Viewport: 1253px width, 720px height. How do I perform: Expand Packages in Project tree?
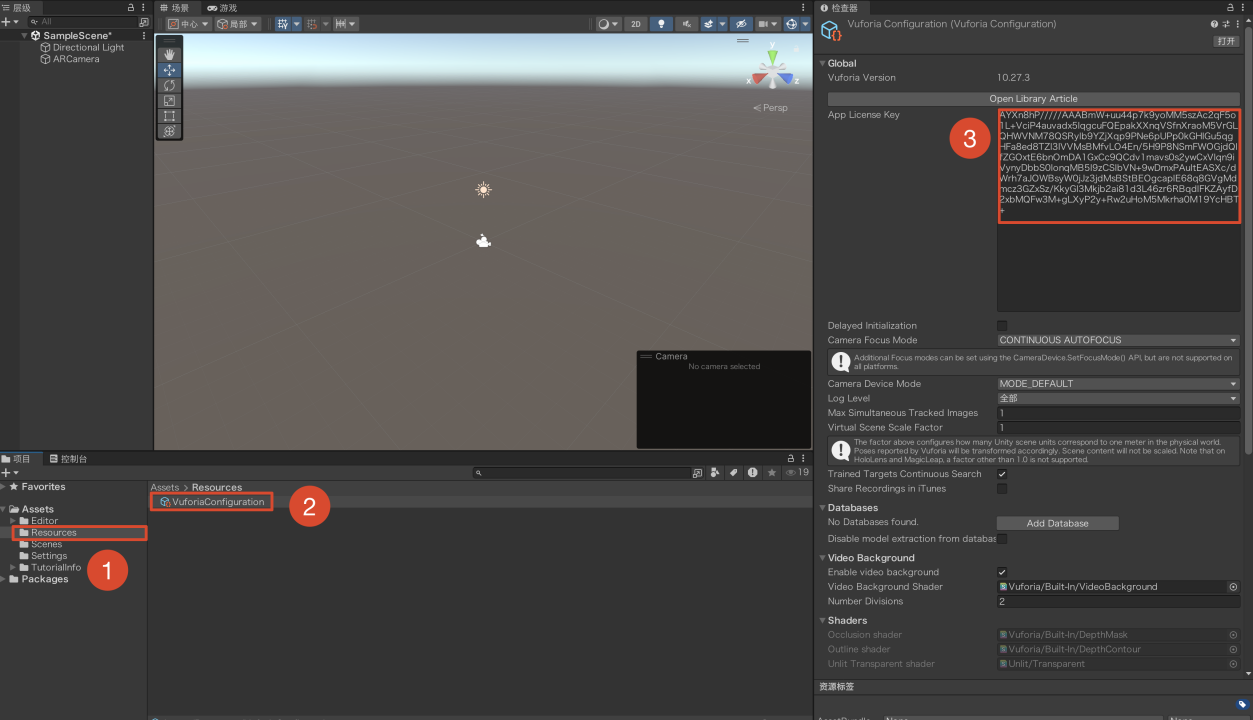4,579
